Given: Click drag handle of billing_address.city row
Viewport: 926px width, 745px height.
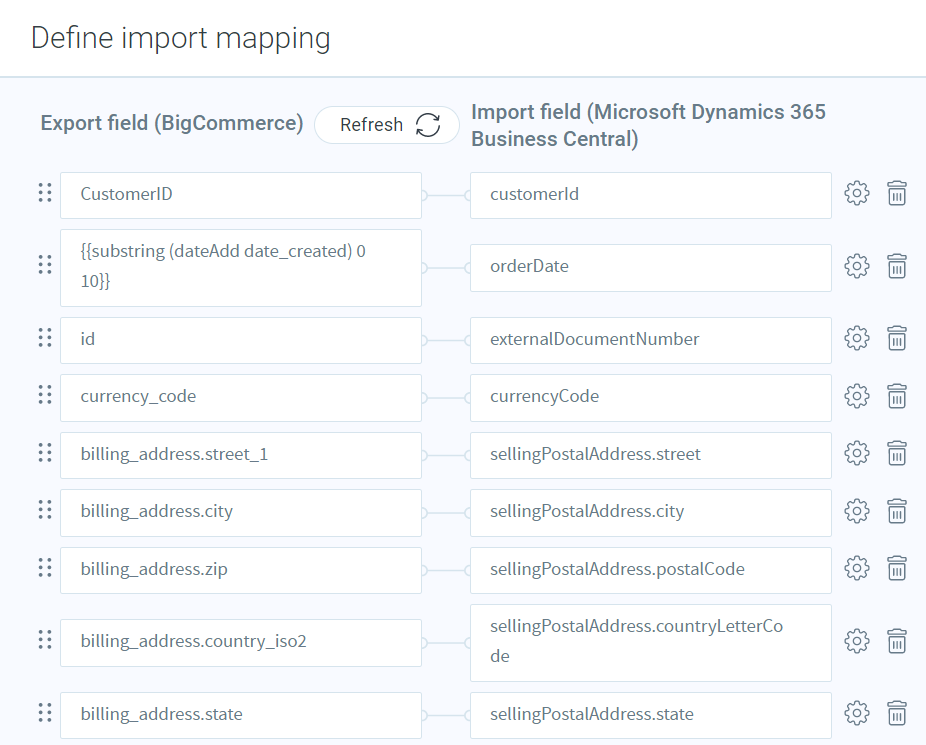Looking at the screenshot, I should [45, 509].
